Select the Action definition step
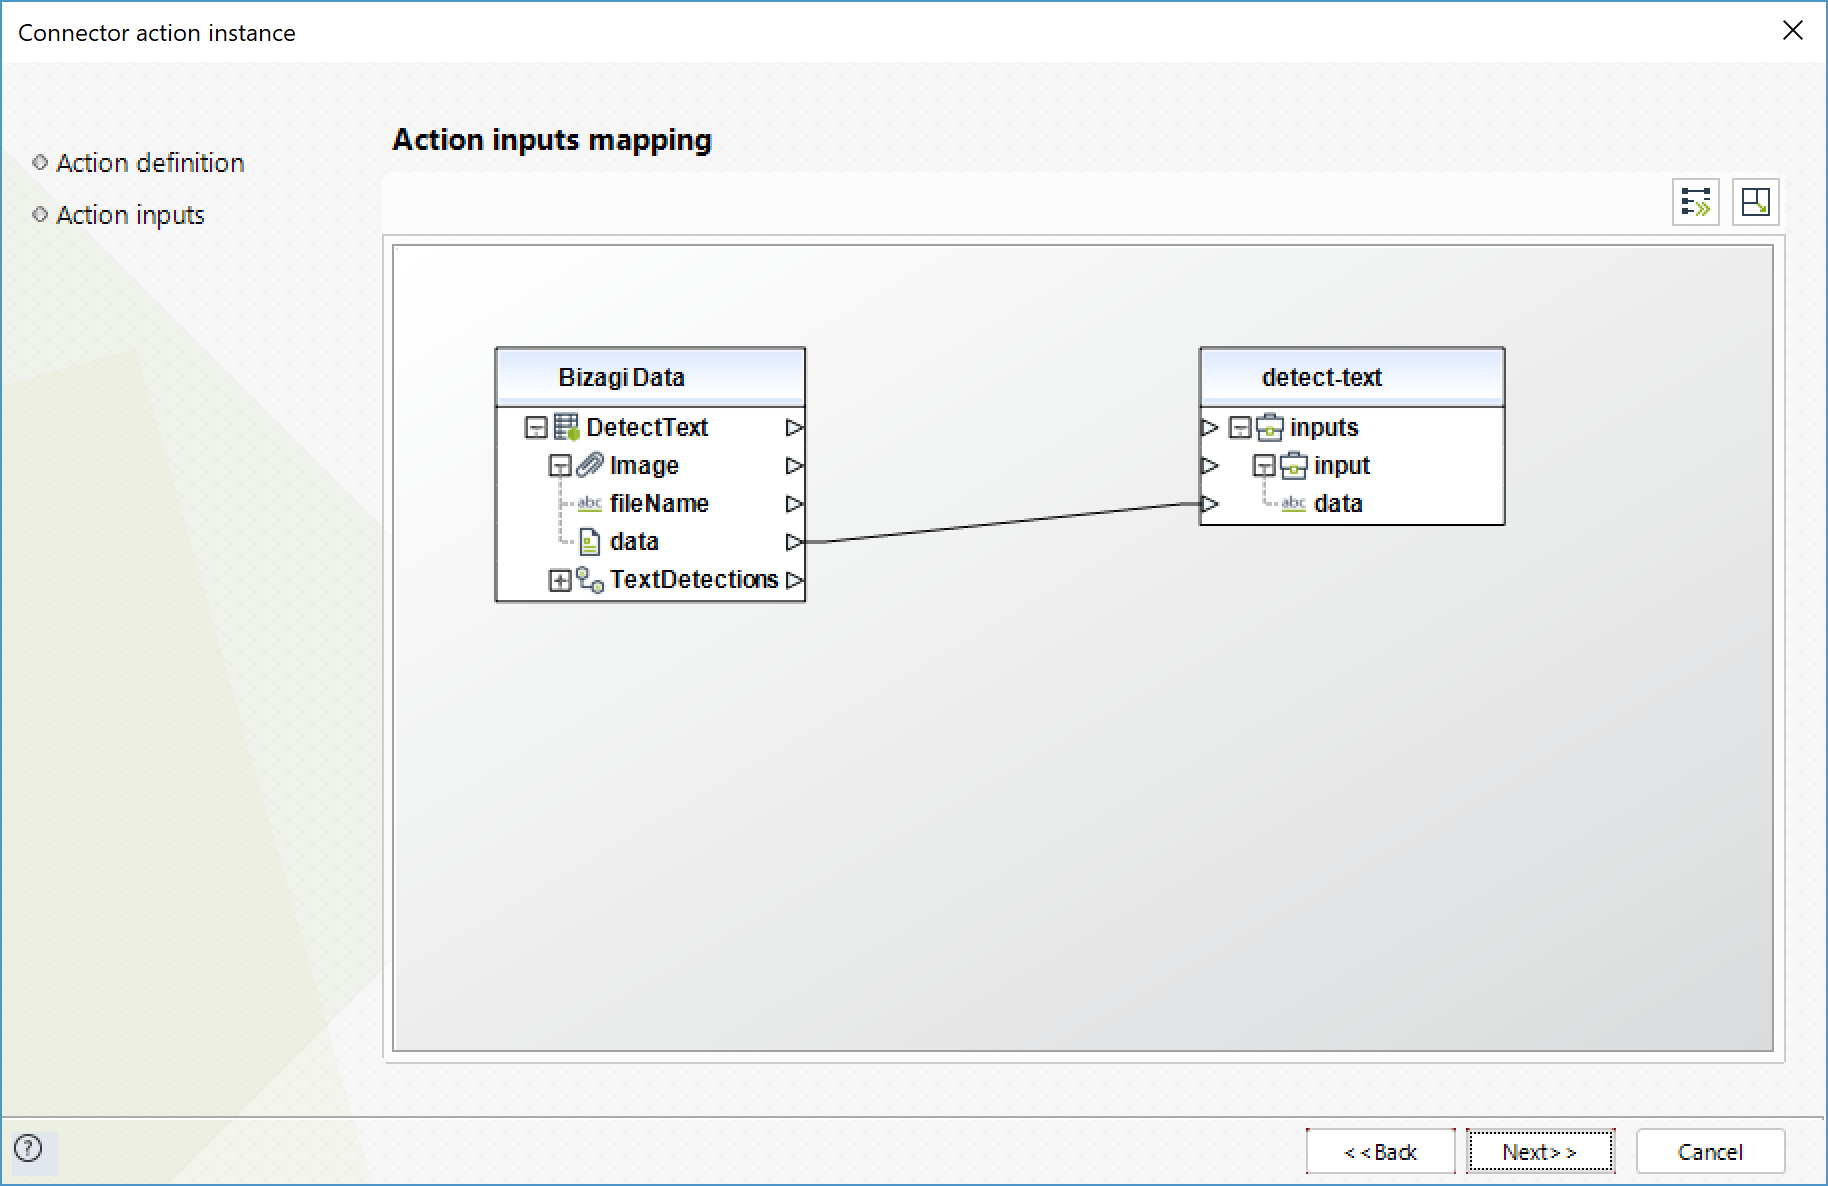The height and width of the screenshot is (1186, 1828). pos(150,163)
